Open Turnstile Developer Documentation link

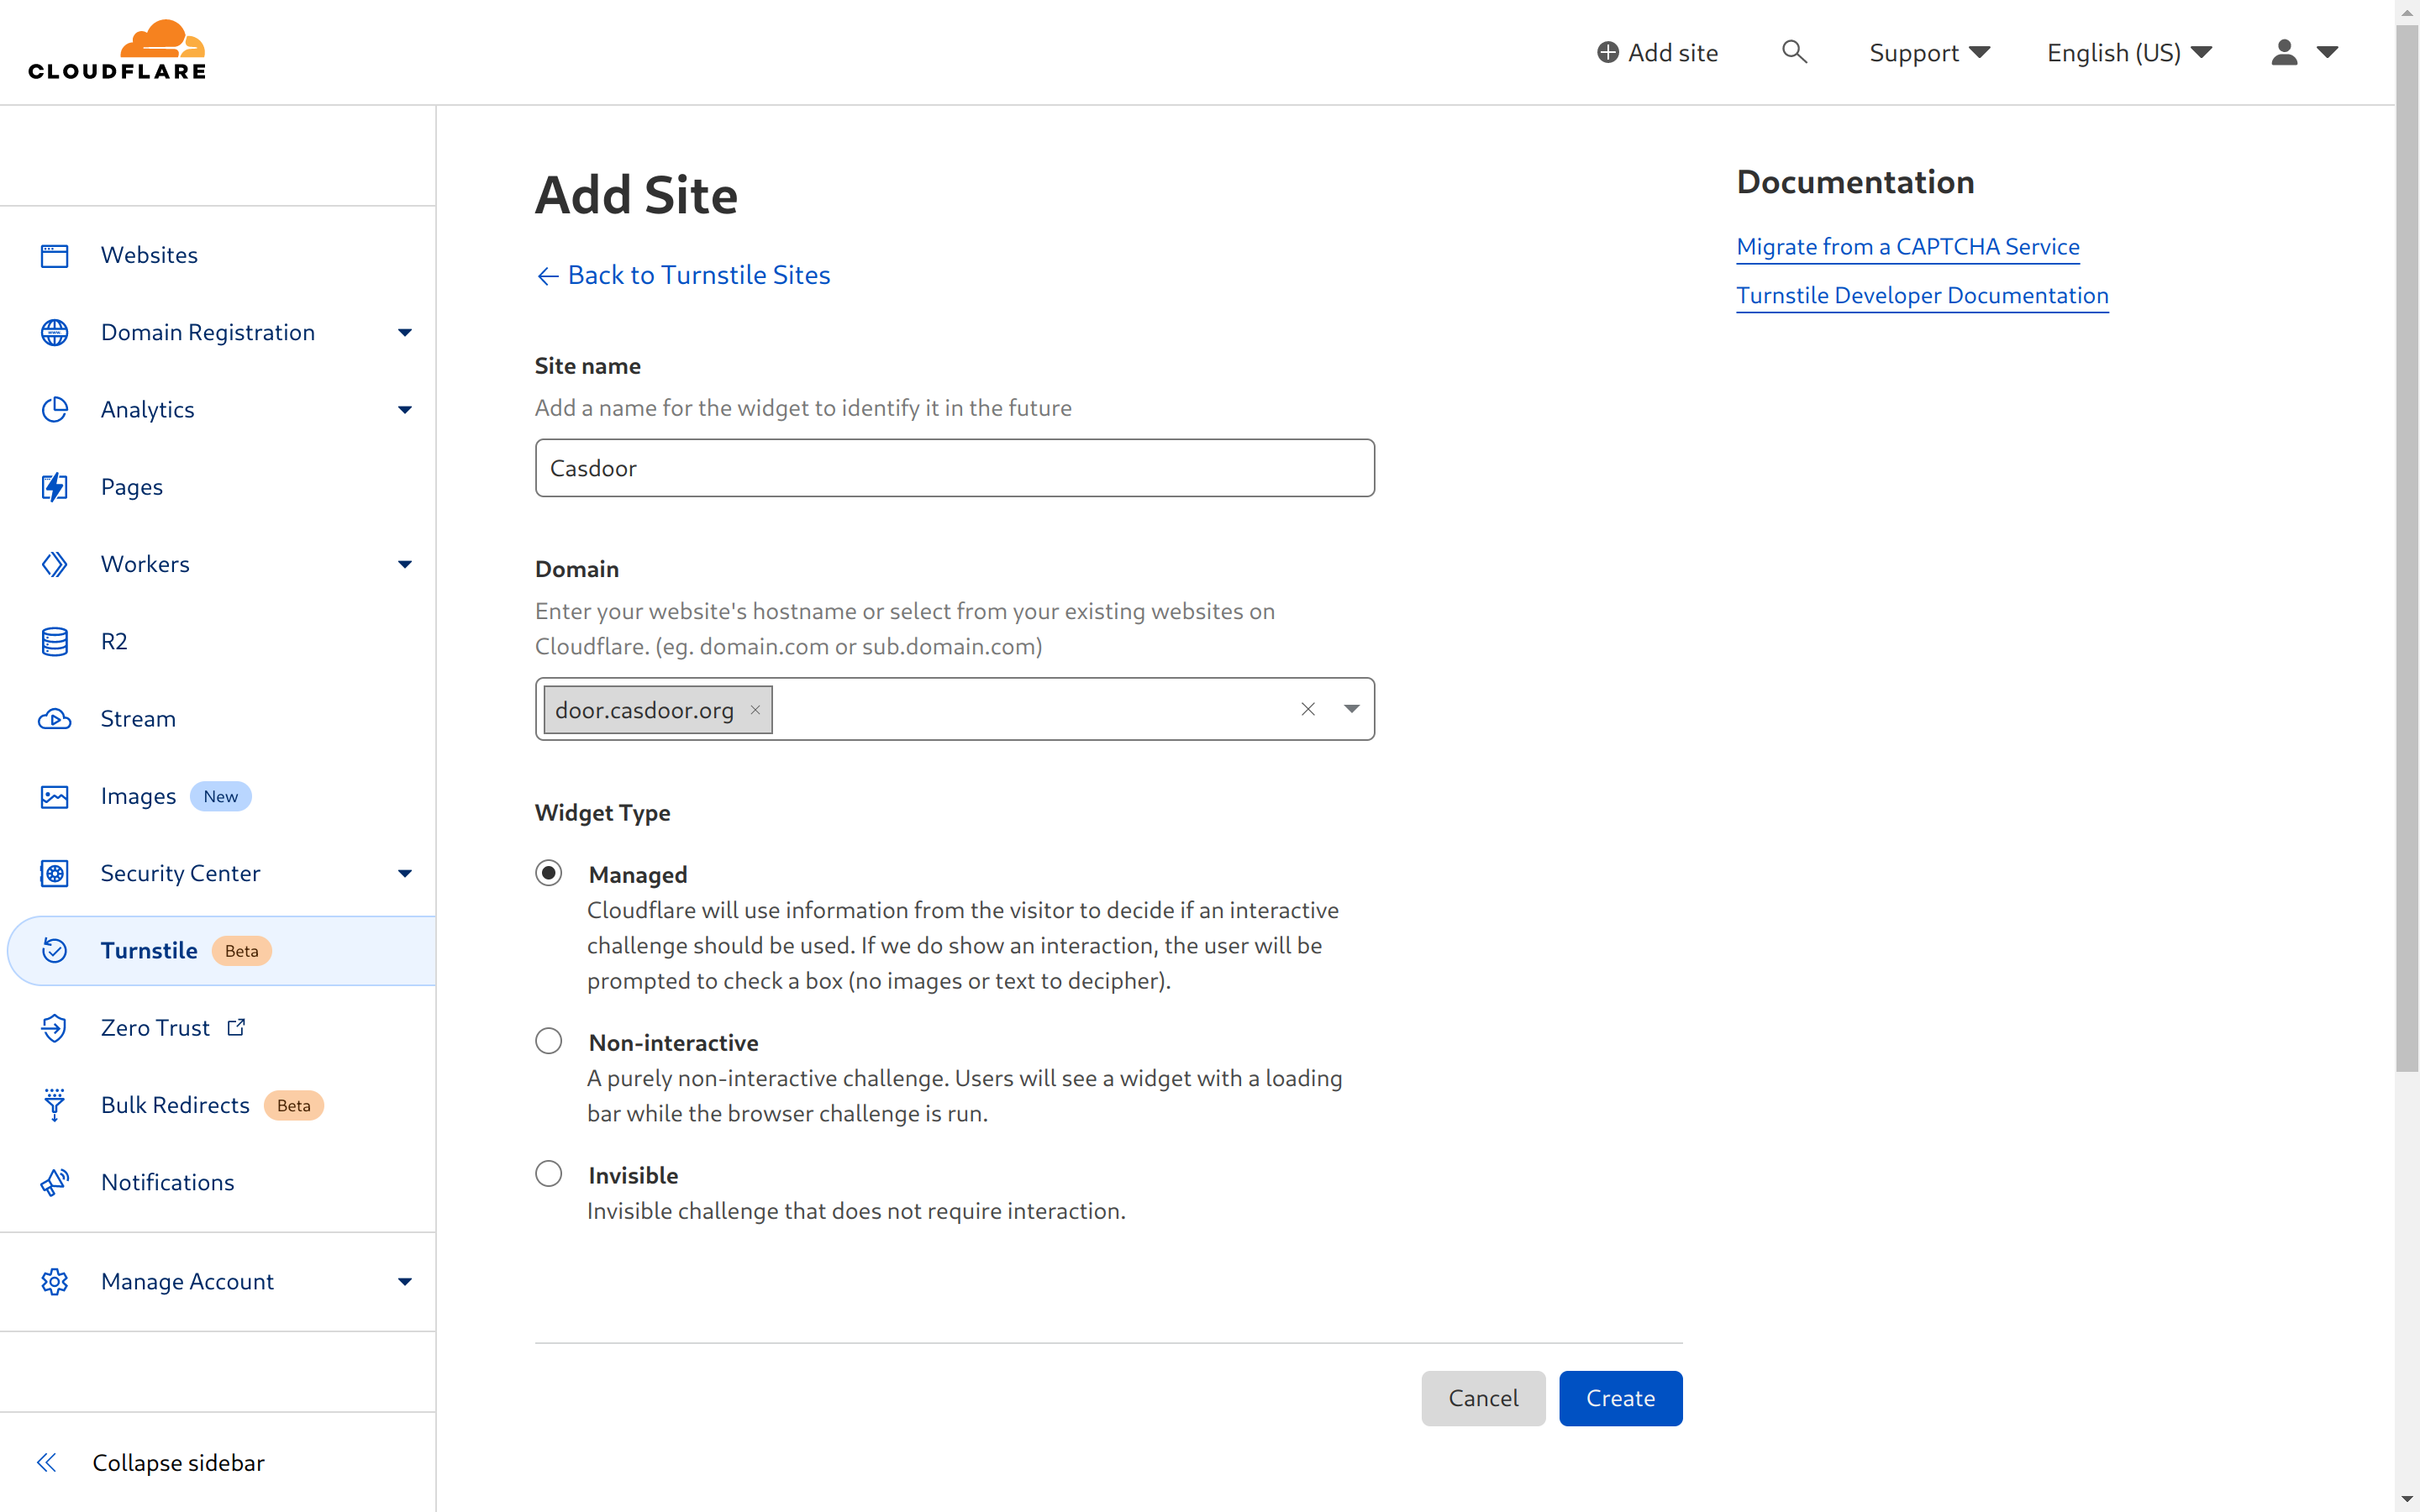[x=1921, y=295]
